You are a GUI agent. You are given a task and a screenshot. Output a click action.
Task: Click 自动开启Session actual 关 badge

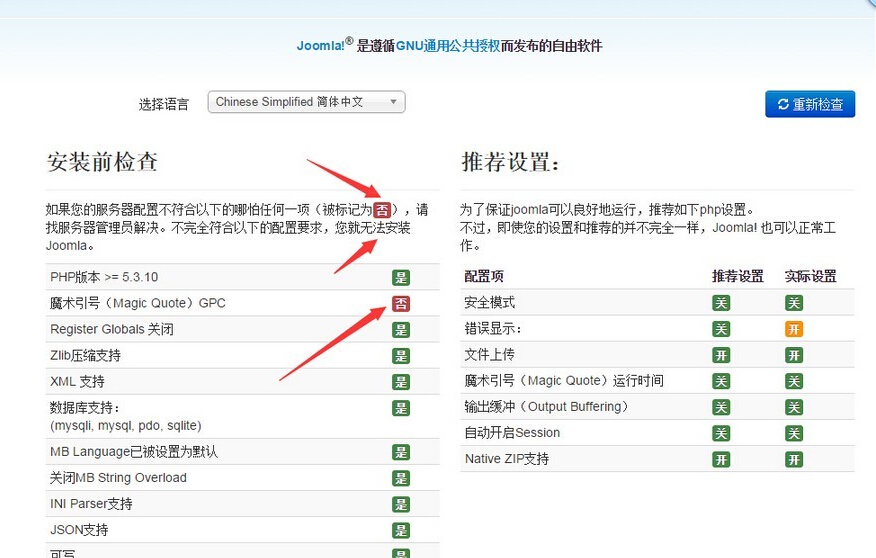click(x=794, y=433)
